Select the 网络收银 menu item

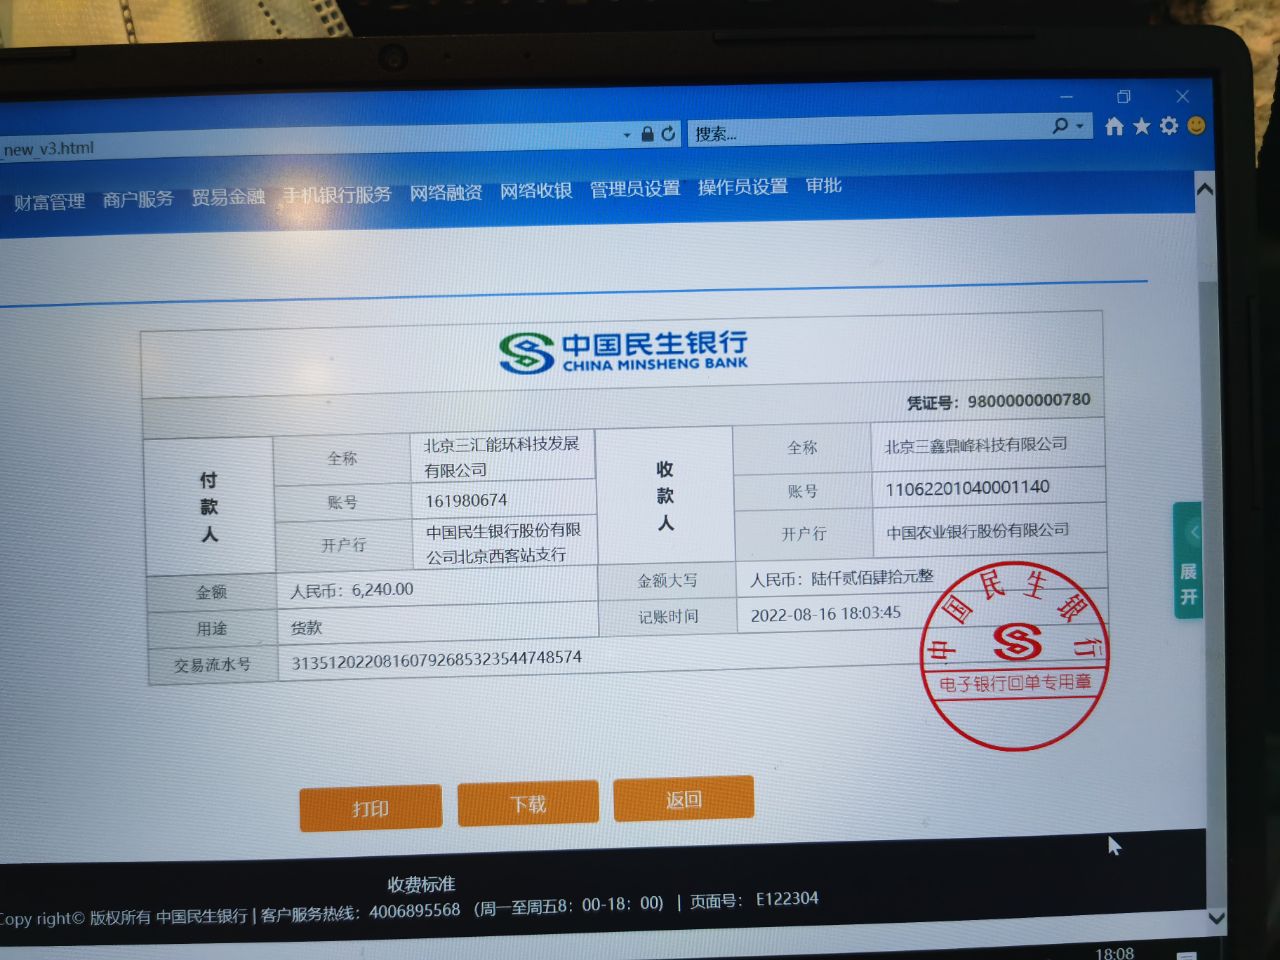pyautogui.click(x=536, y=191)
